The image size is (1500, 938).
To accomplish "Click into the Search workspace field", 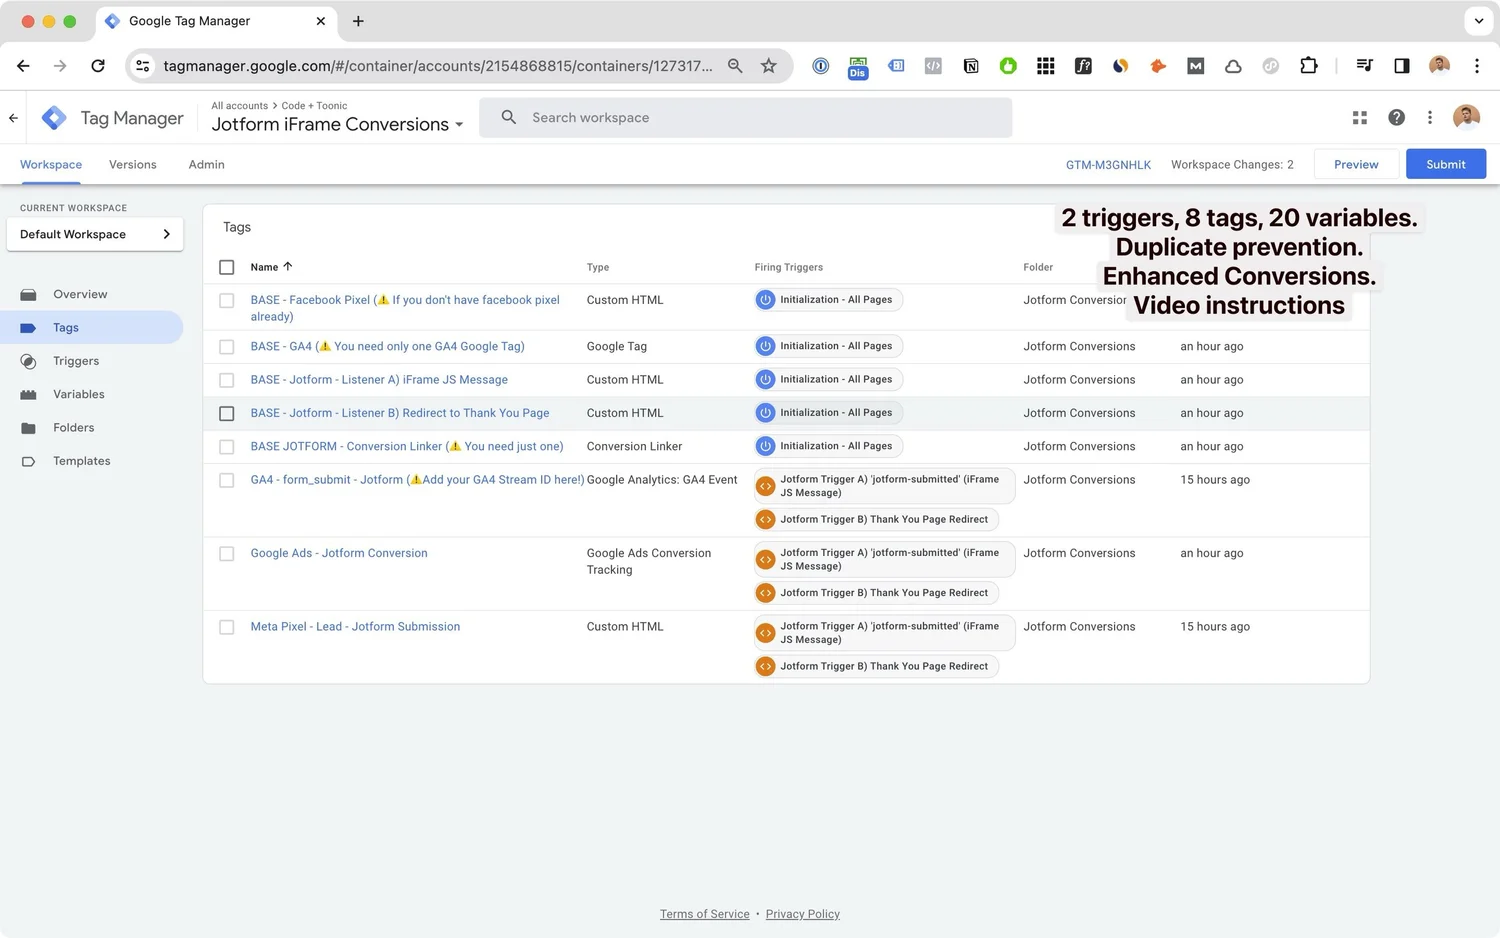I will tap(745, 118).
